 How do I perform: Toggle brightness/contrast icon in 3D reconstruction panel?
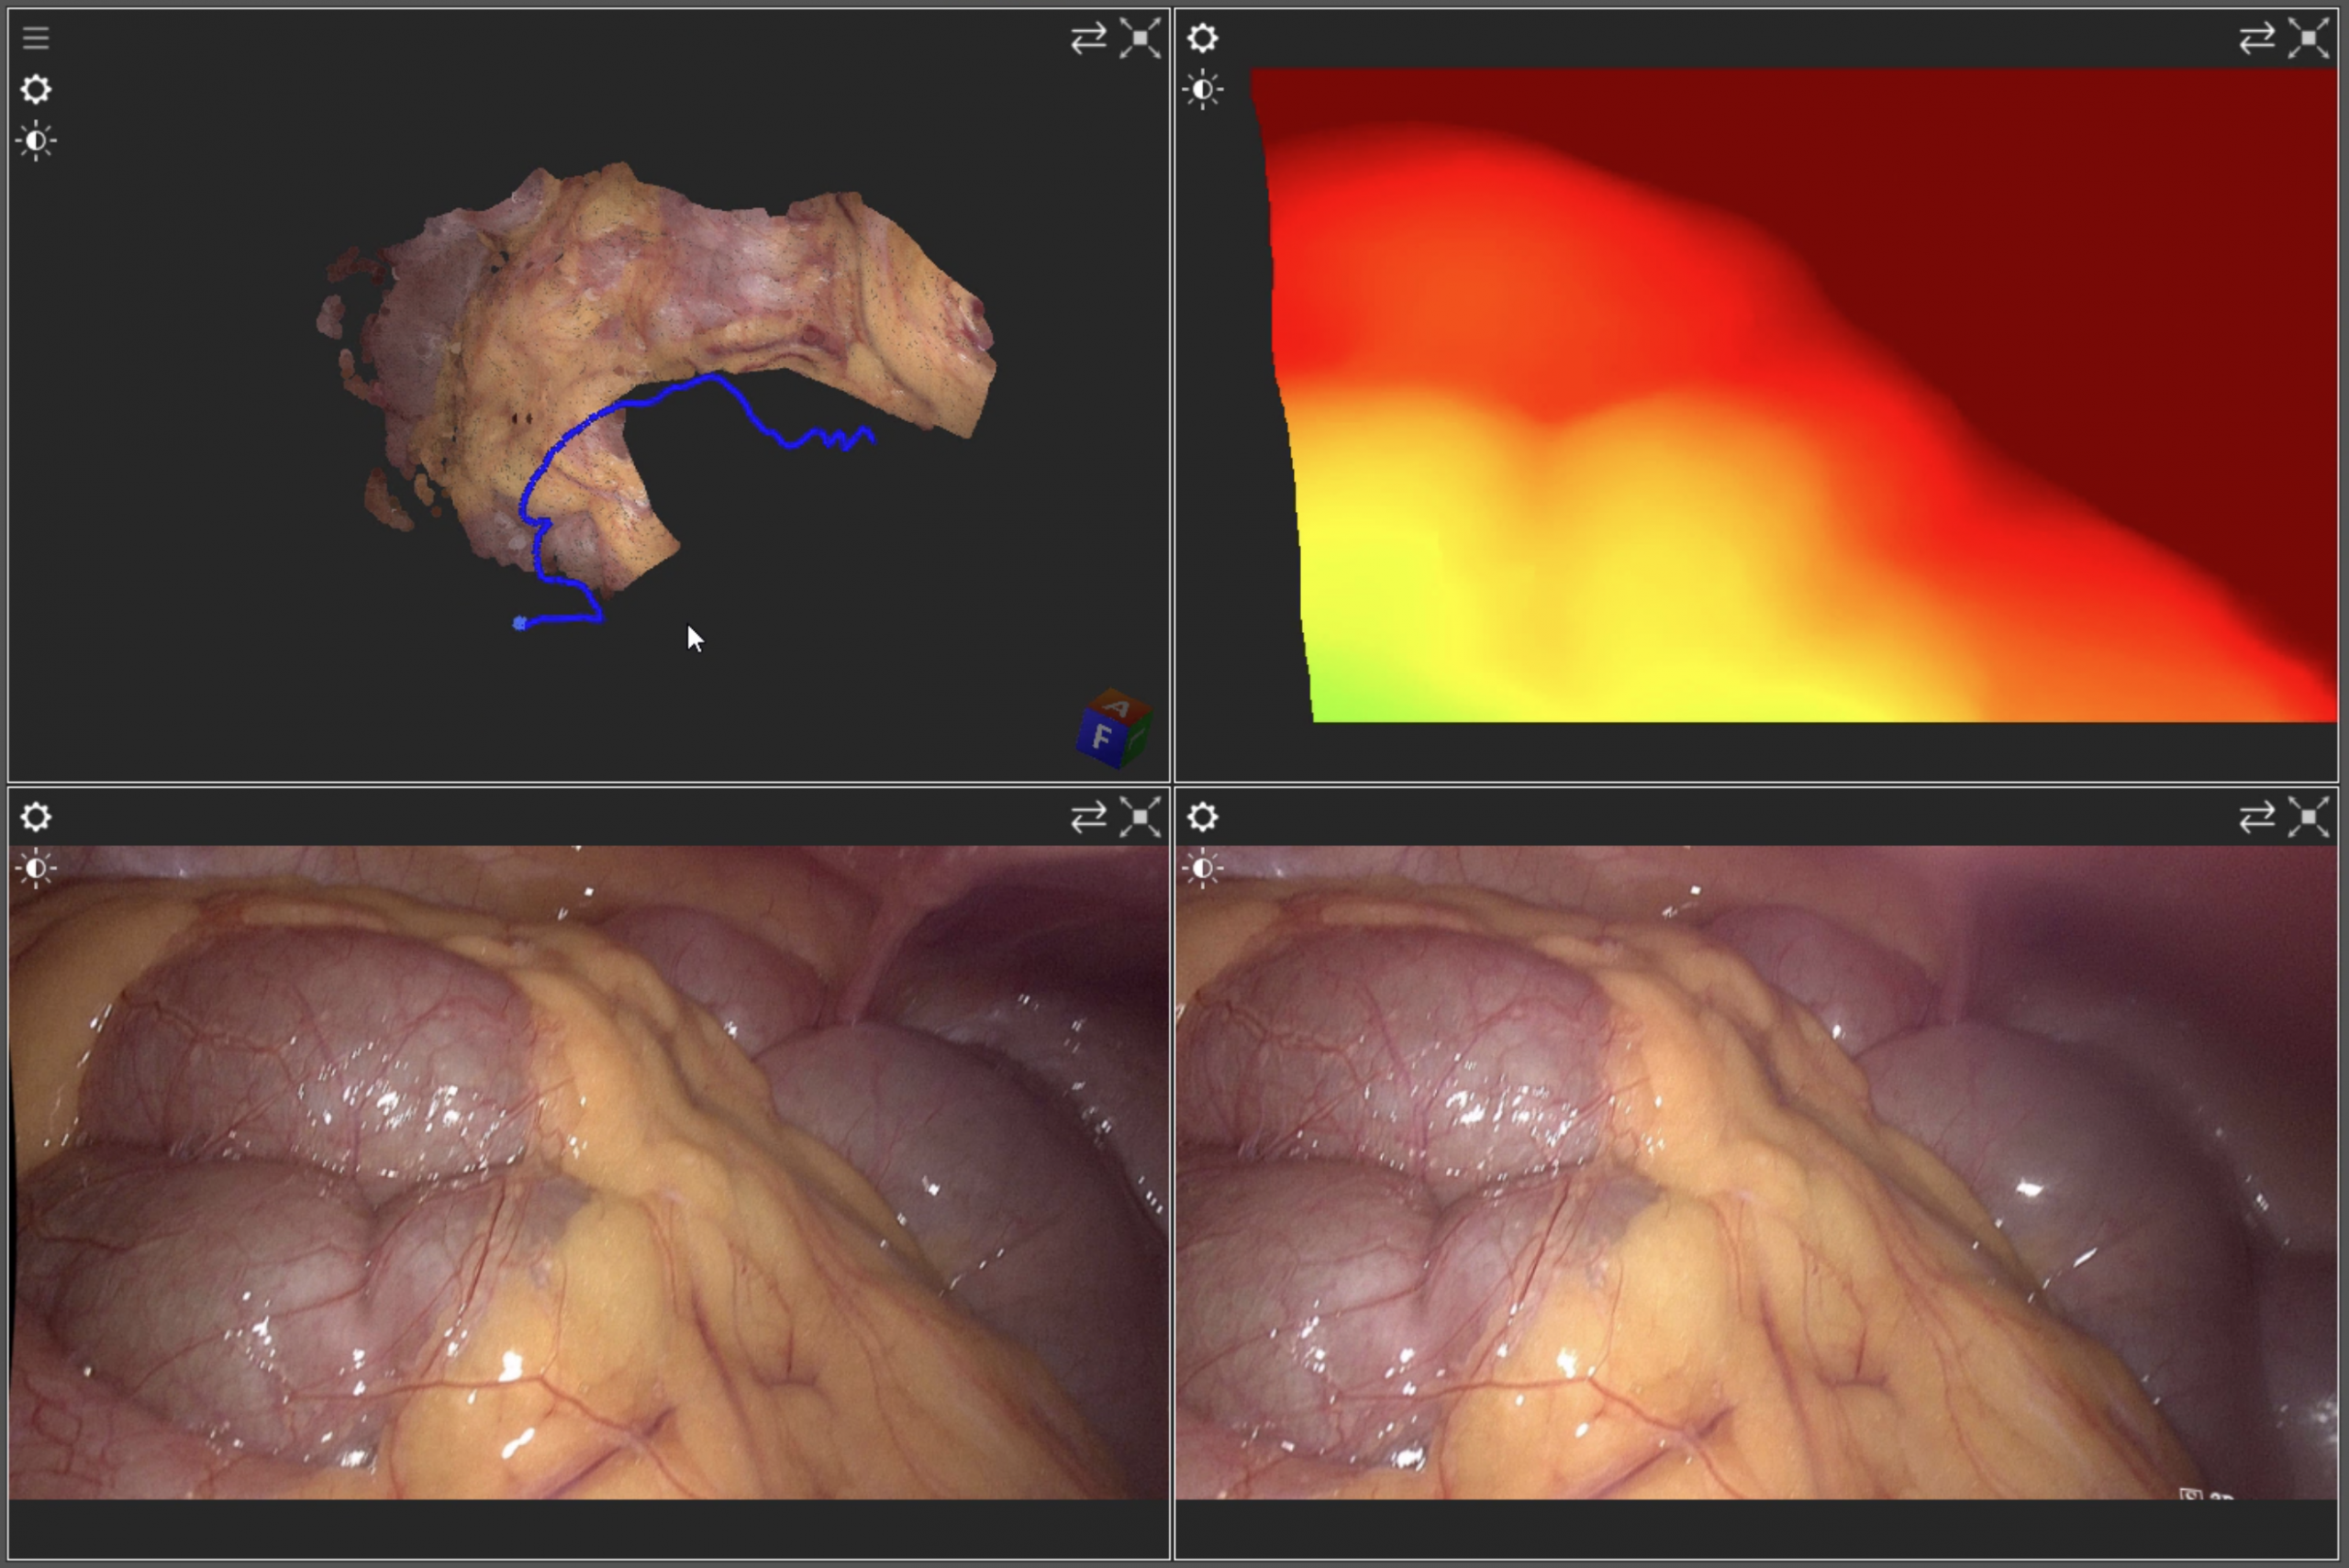36,141
